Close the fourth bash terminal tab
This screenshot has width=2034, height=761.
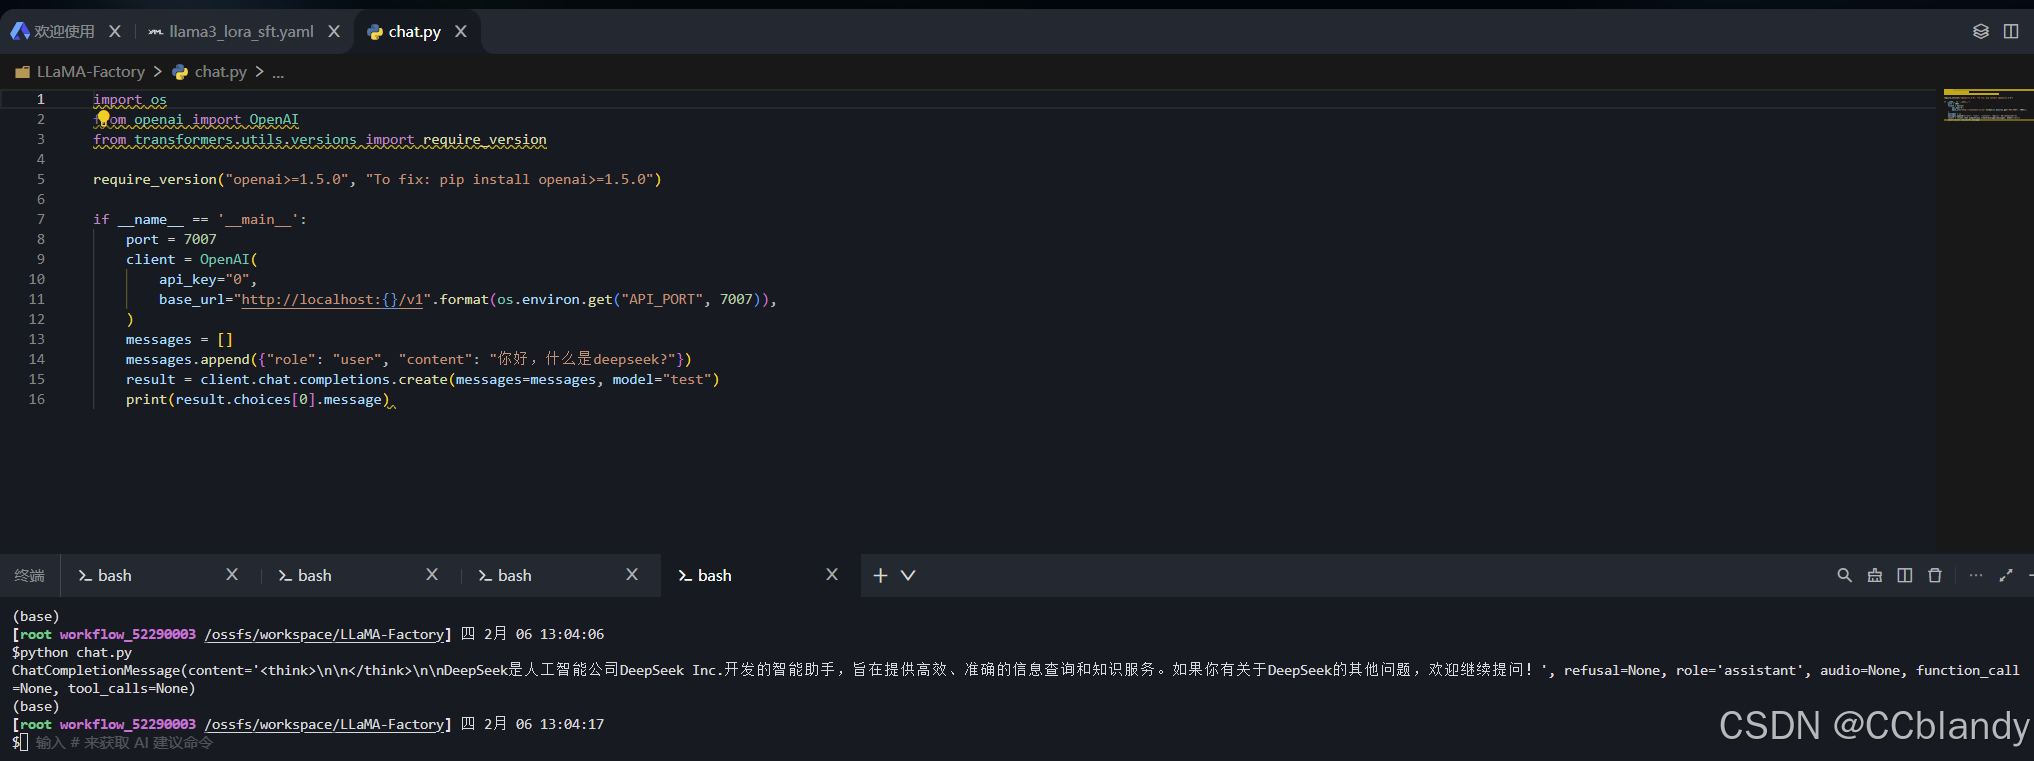pyautogui.click(x=832, y=574)
